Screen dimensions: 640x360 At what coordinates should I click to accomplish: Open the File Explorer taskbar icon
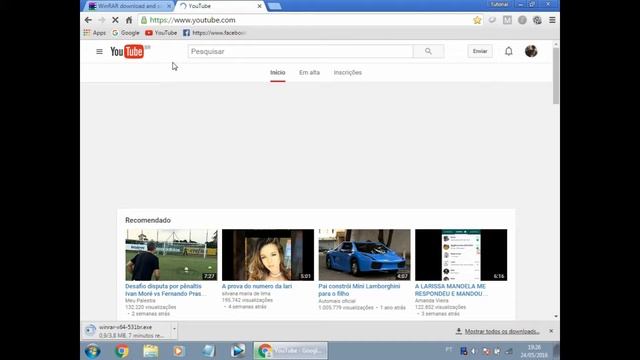[x=151, y=351]
